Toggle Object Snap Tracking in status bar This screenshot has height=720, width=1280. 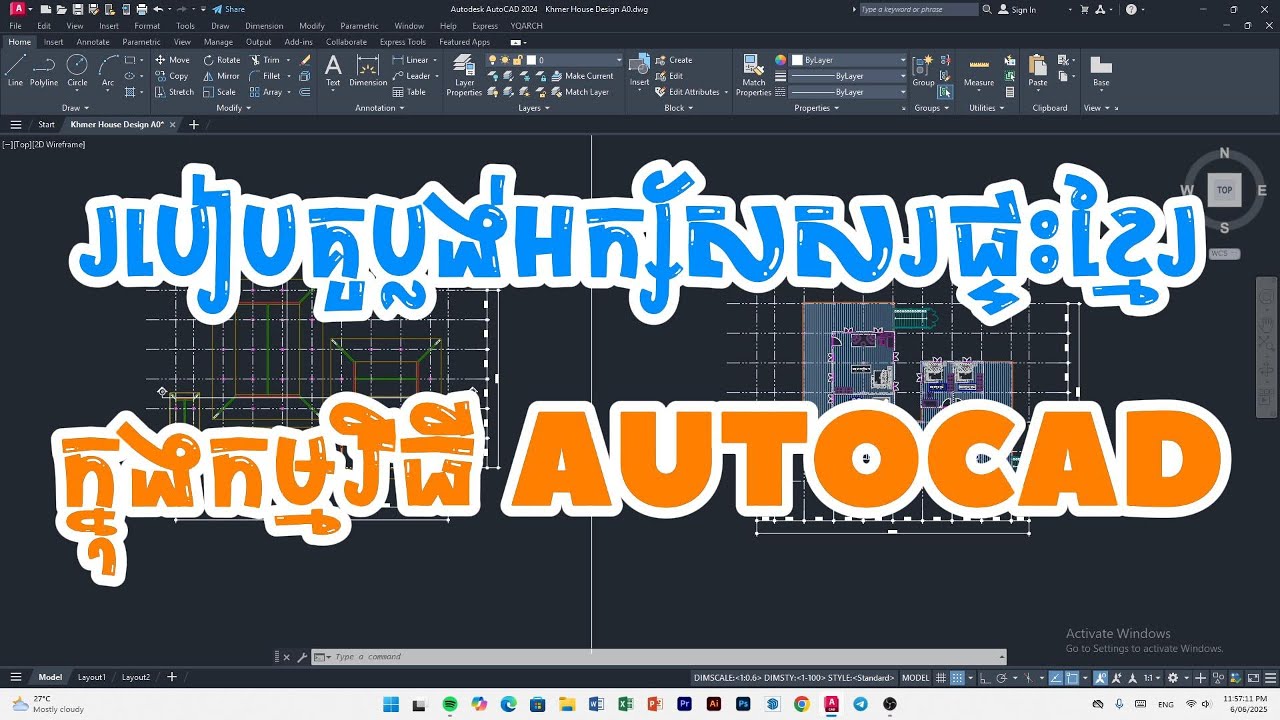pos(1056,678)
